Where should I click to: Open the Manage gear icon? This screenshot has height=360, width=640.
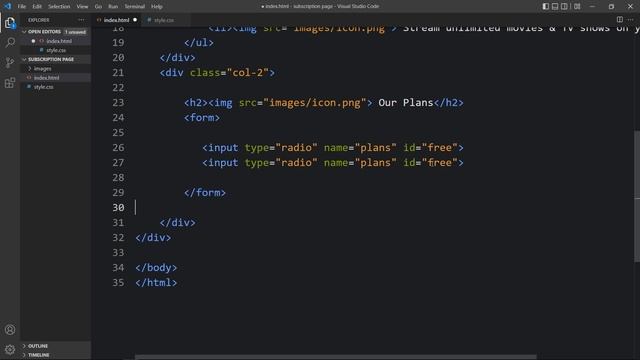click(10, 349)
